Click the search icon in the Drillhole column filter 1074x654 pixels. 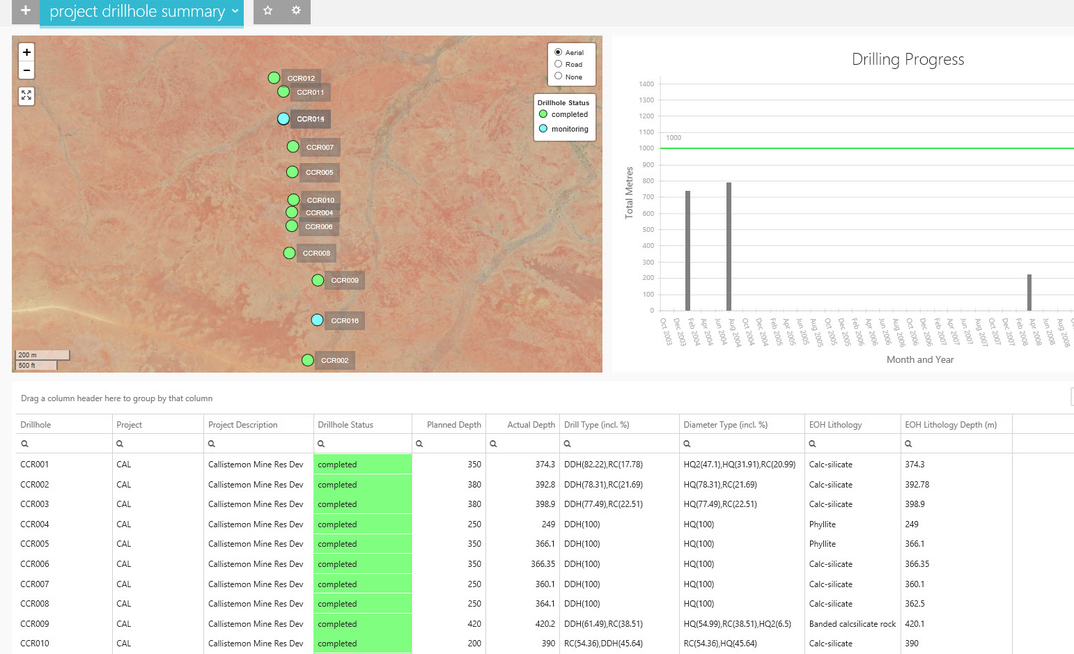click(23, 442)
